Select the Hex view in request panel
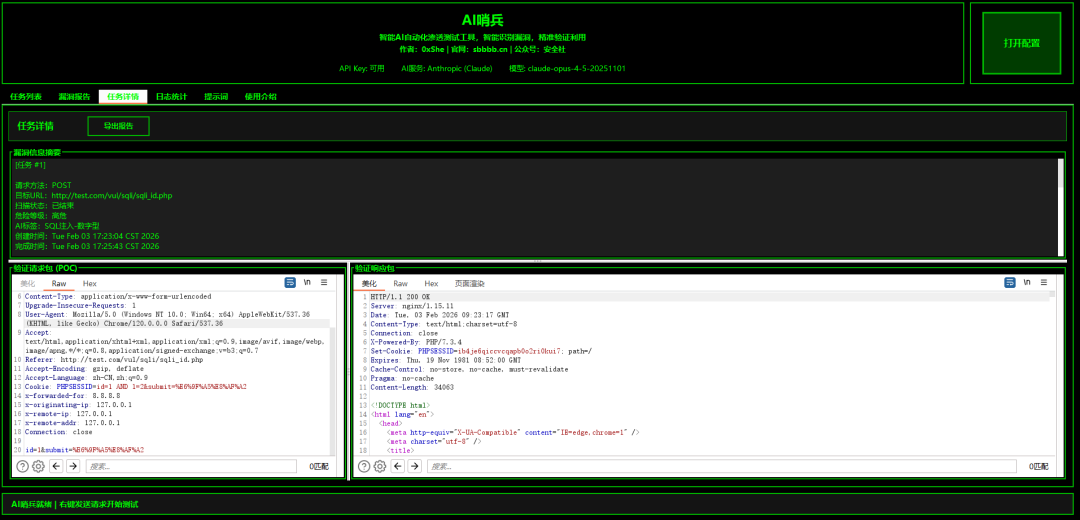Image resolution: width=1080 pixels, height=520 pixels. (90, 284)
